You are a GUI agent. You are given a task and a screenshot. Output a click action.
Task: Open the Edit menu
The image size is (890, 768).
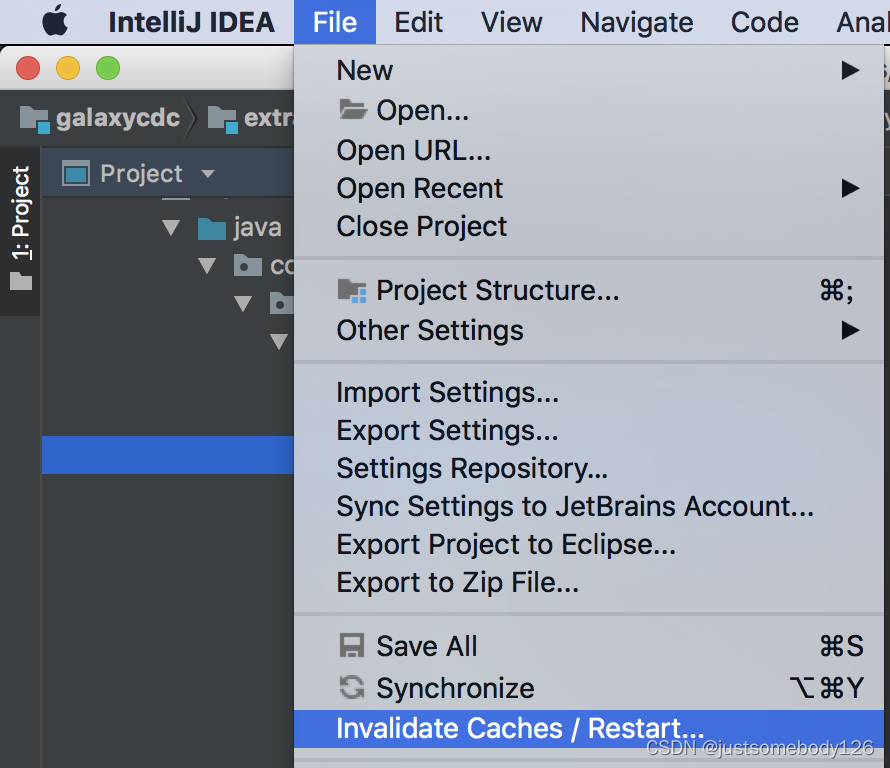tap(419, 22)
